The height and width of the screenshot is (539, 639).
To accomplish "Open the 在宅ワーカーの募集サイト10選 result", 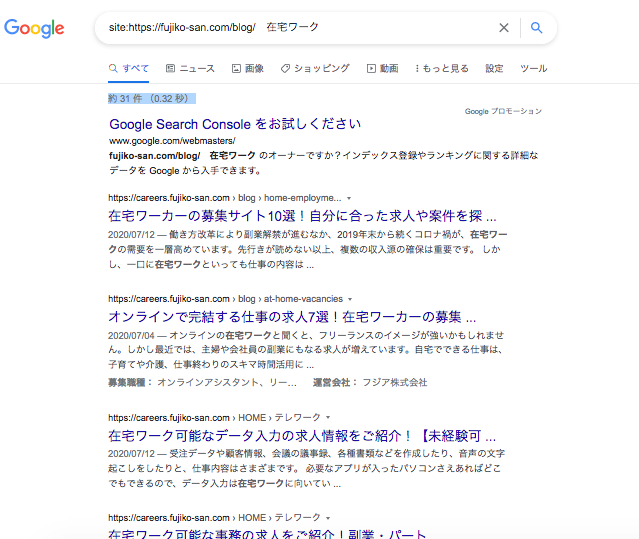I will (302, 216).
